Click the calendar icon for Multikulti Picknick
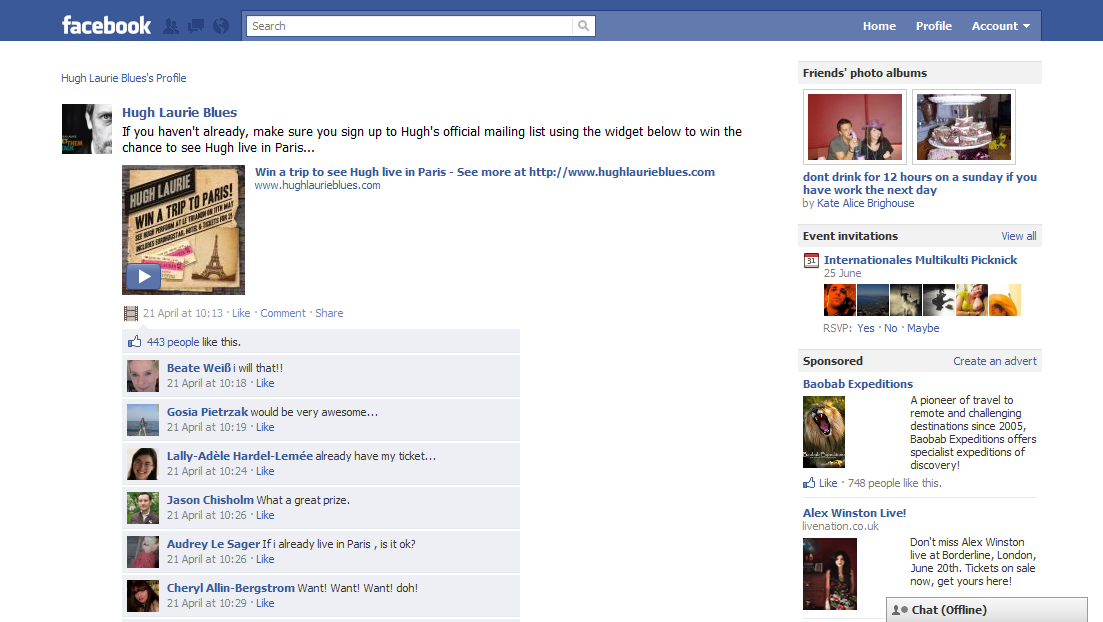 pos(811,260)
